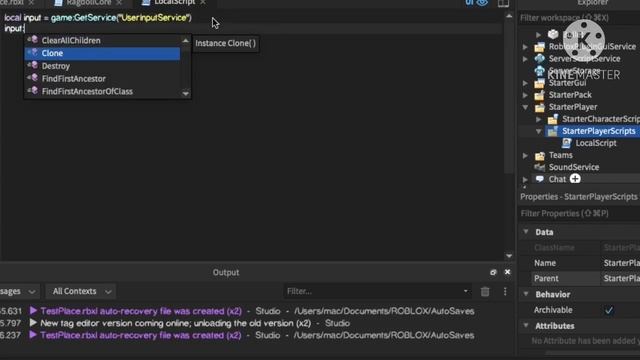The image size is (640, 360).
Task: Select StarterGui in Explorer
Action: coord(567,83)
